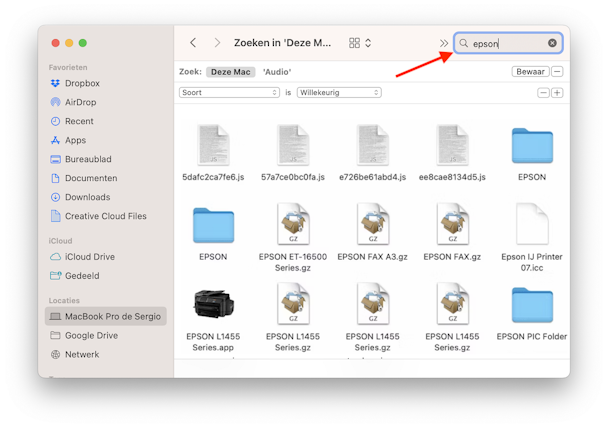Switch view using the grid icon

[354, 43]
